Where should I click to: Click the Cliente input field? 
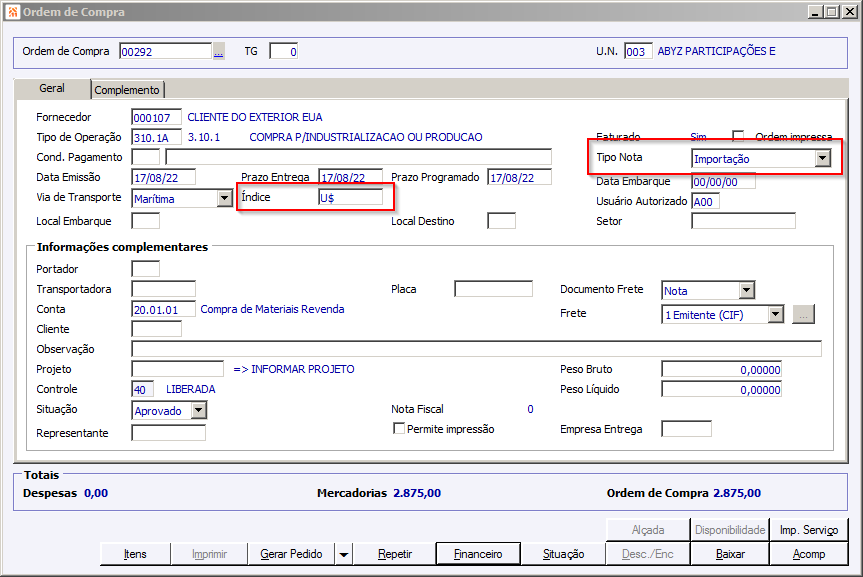click(x=156, y=329)
